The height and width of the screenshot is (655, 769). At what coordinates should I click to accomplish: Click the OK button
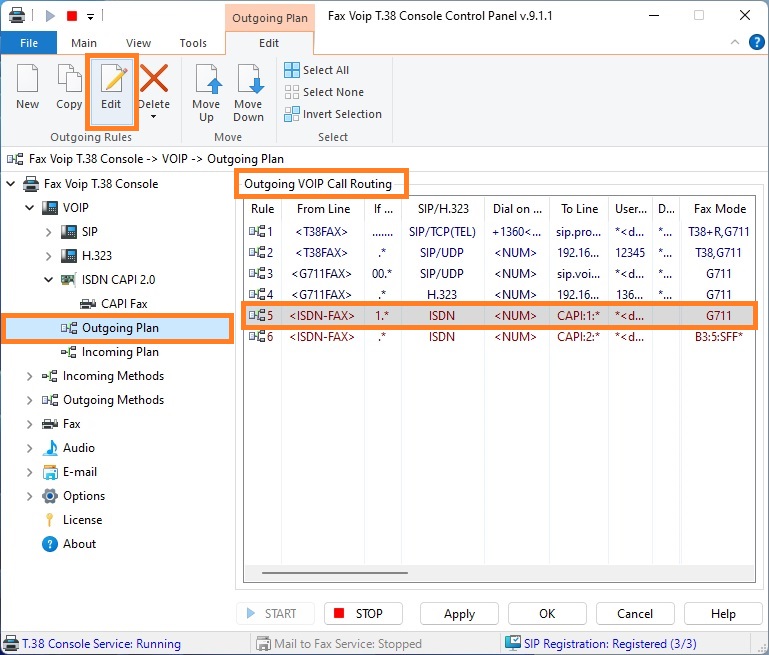[547, 614]
